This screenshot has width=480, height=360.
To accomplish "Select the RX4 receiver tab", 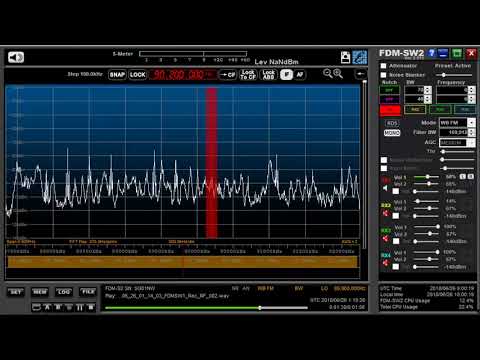I will 465,109.
